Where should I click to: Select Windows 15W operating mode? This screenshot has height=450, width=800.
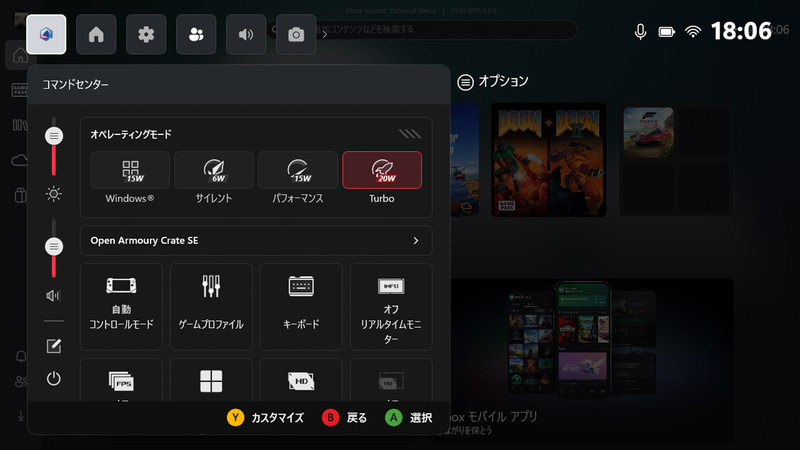tap(130, 170)
